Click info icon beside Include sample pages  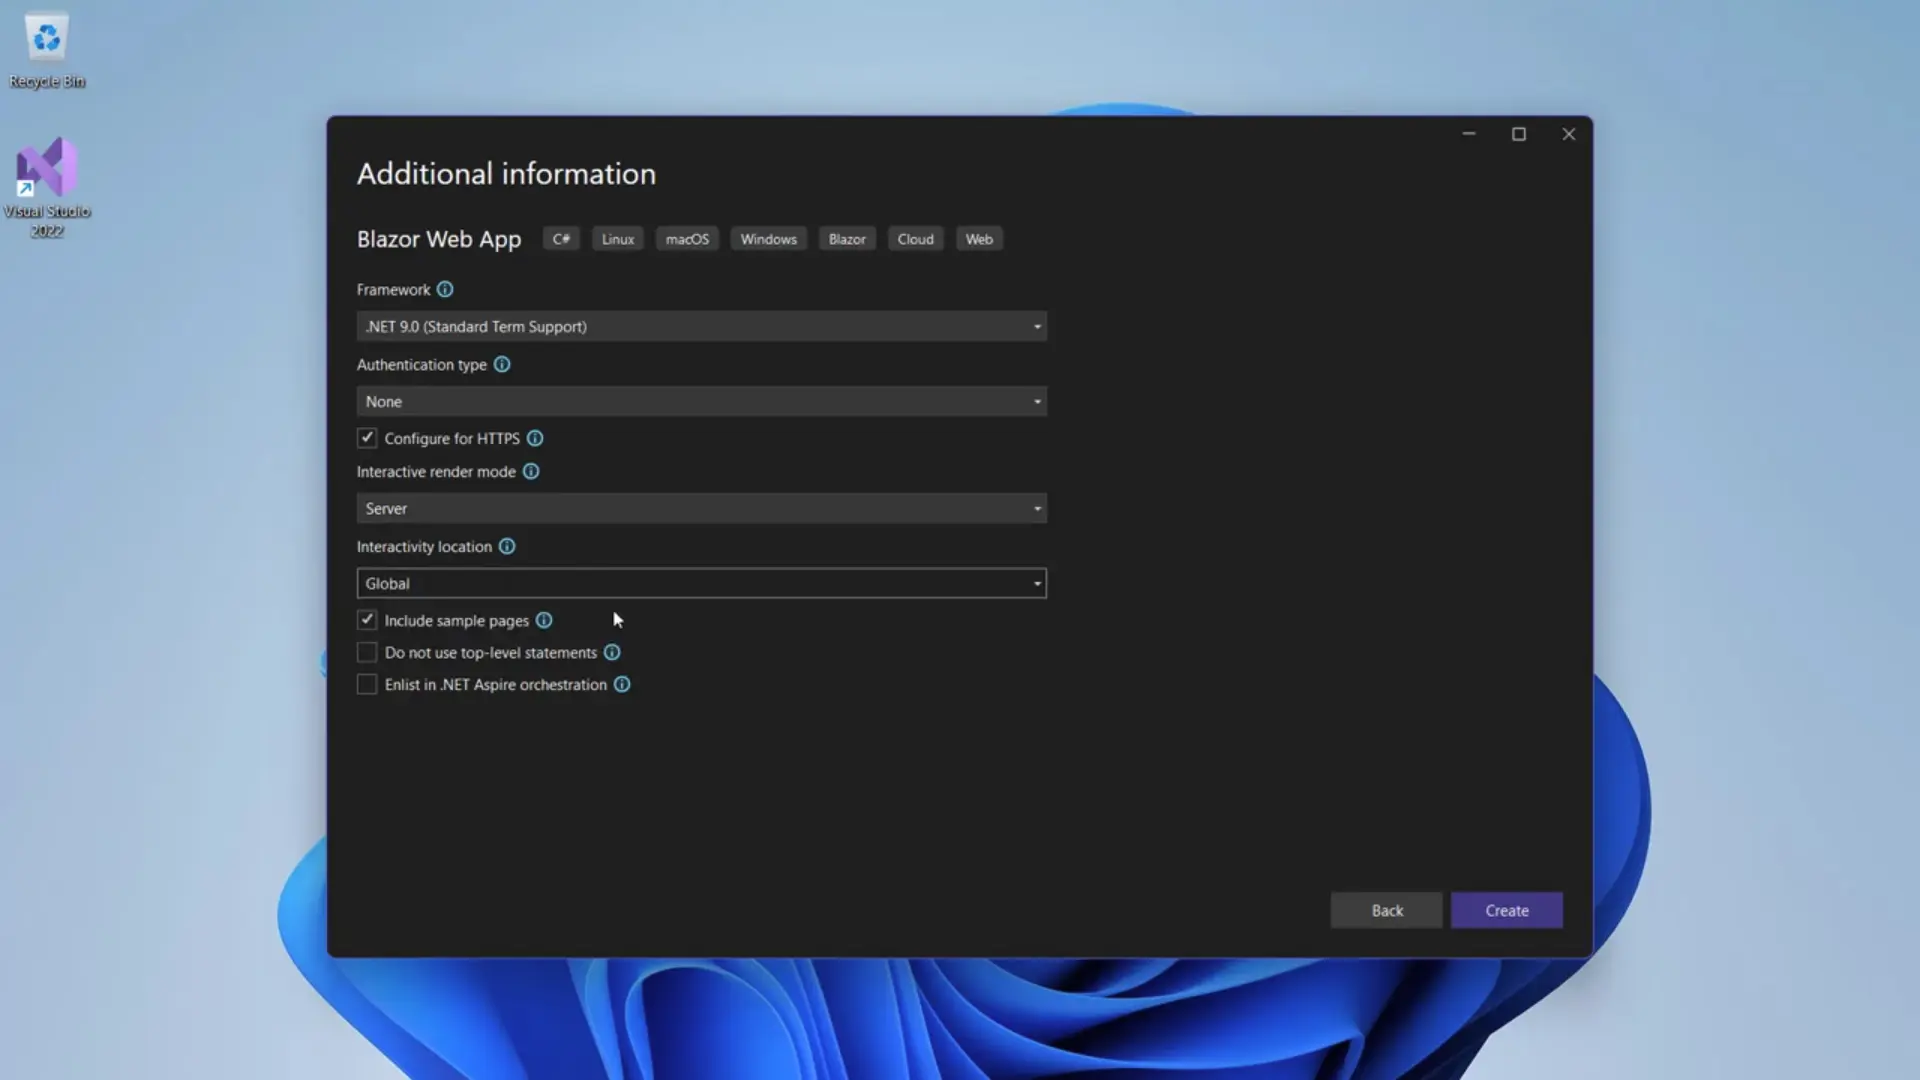point(544,620)
